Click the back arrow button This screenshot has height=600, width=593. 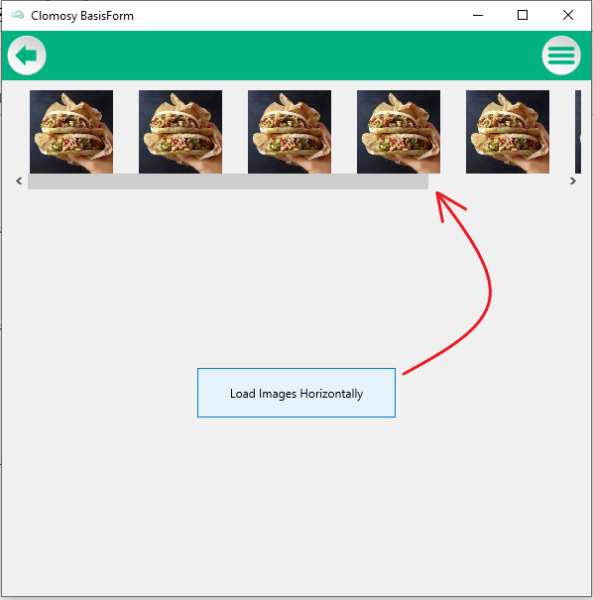(27, 55)
